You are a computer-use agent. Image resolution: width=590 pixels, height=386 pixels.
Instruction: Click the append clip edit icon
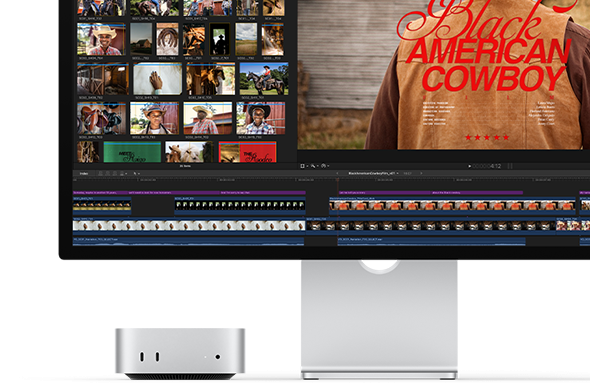point(115,173)
